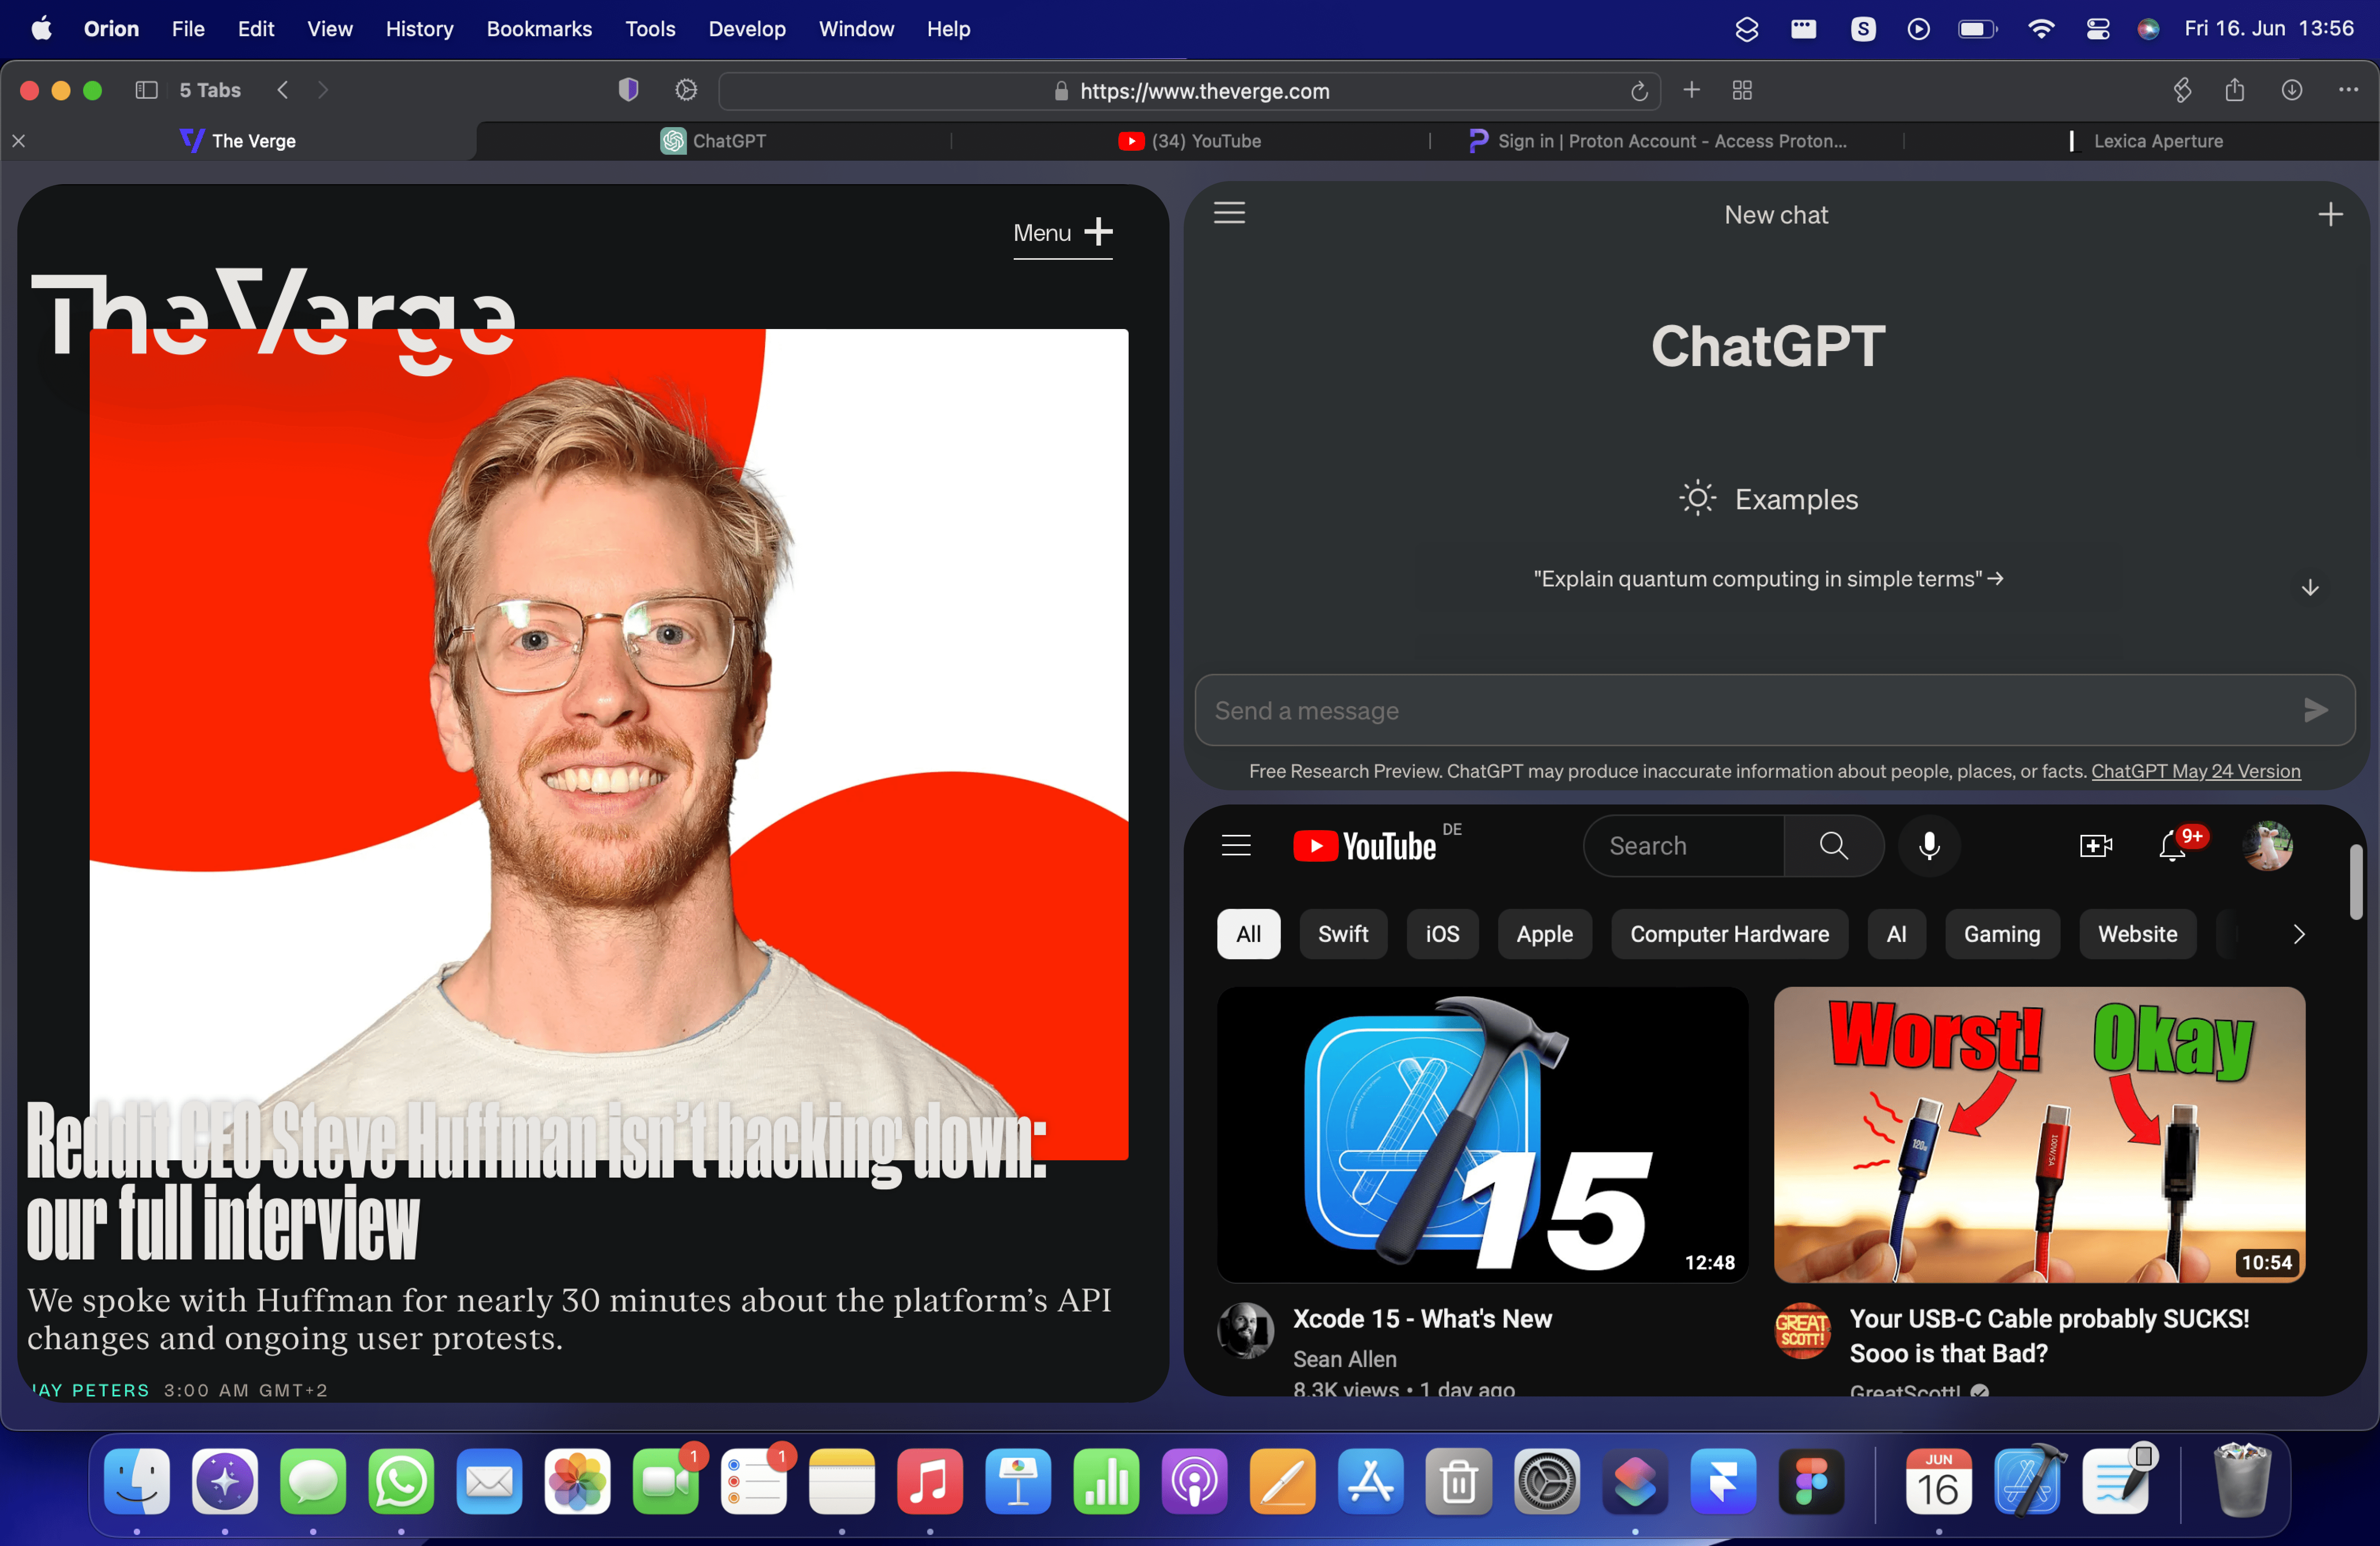The height and width of the screenshot is (1546, 2380).
Task: Open the YouTube account avatar menu
Action: [x=2267, y=846]
